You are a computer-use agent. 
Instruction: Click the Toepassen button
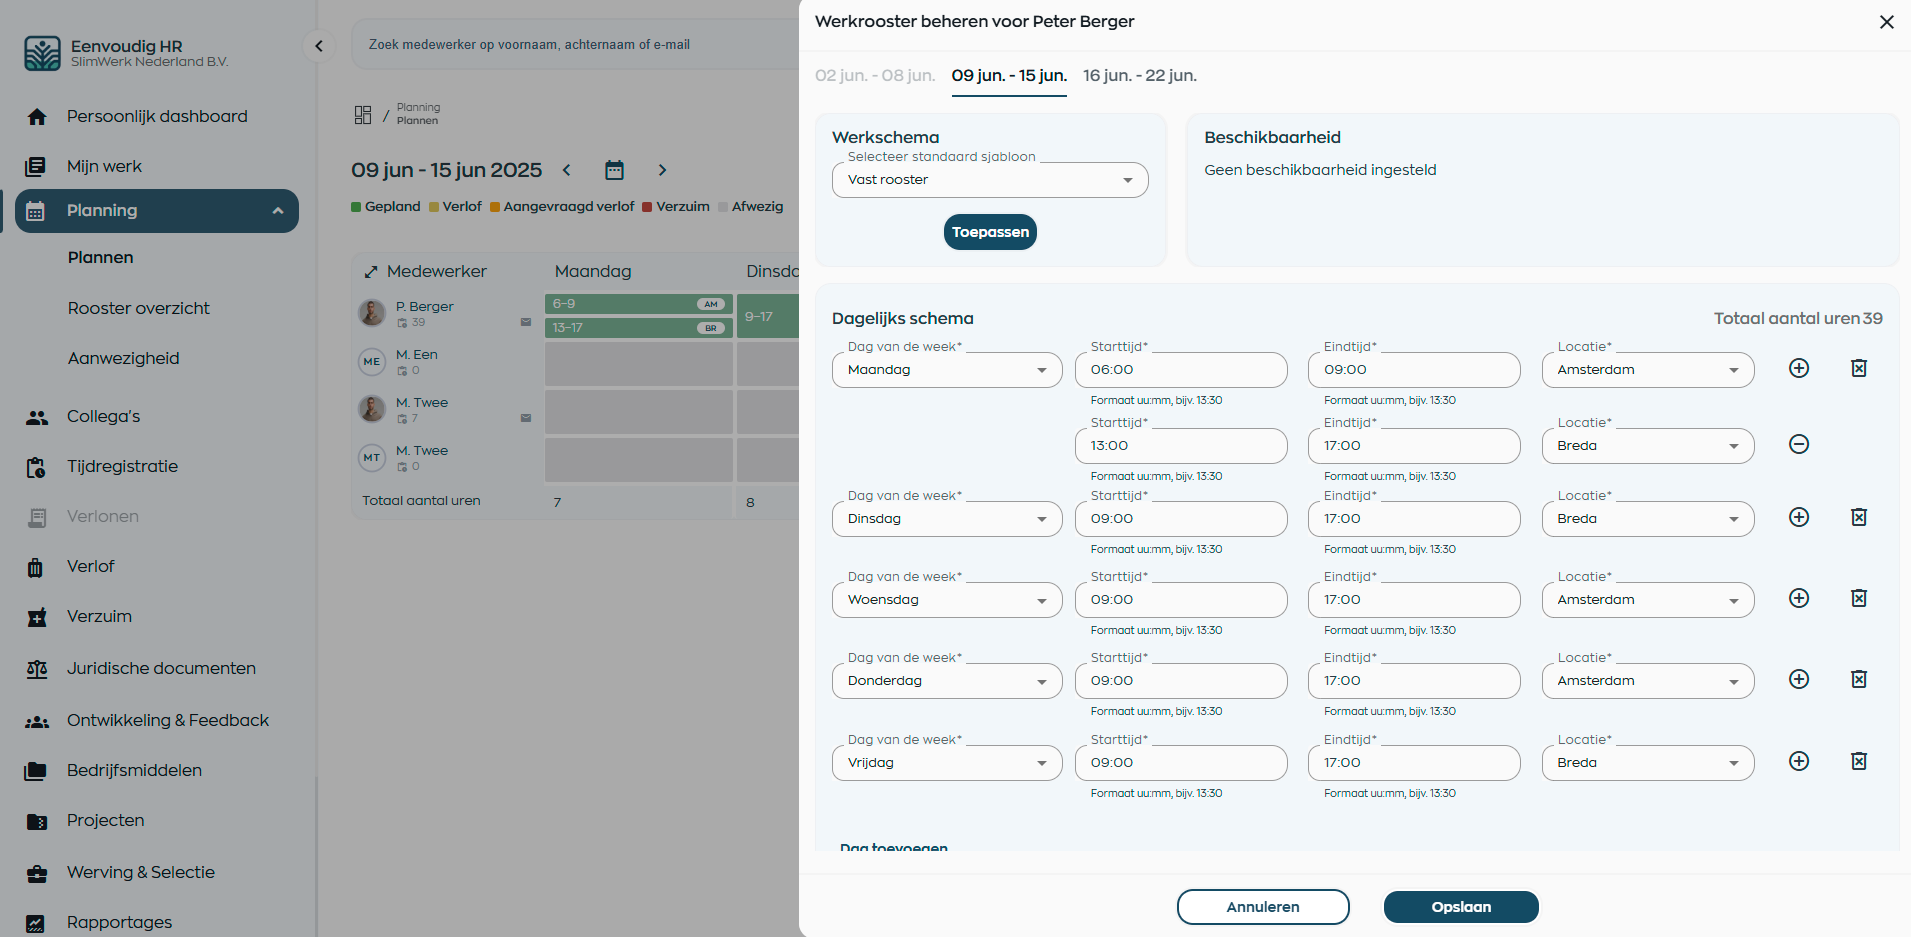989,232
